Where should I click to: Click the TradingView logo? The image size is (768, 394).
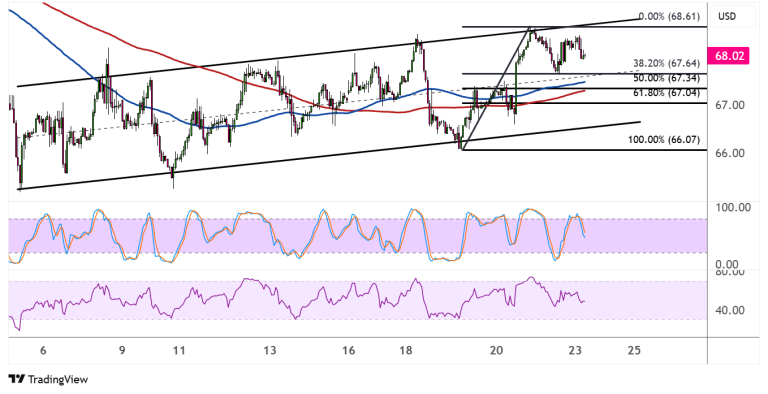point(48,379)
